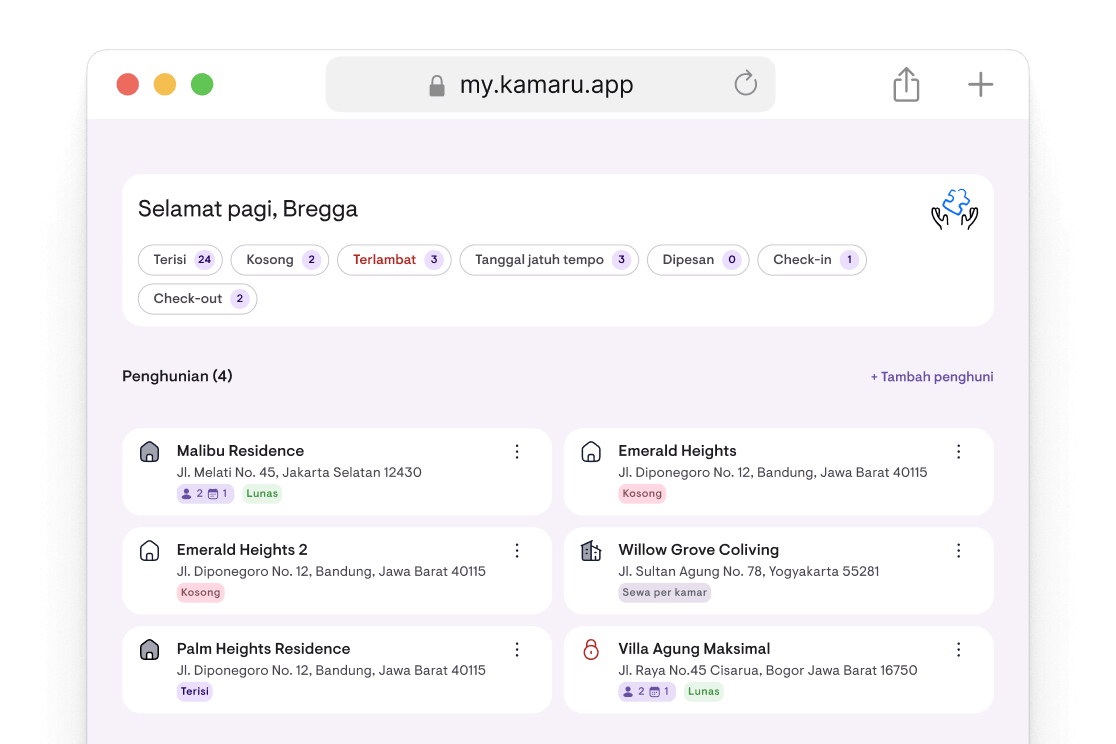
Task: Open the Villa Agung Maksimal card title
Action: [x=694, y=649]
